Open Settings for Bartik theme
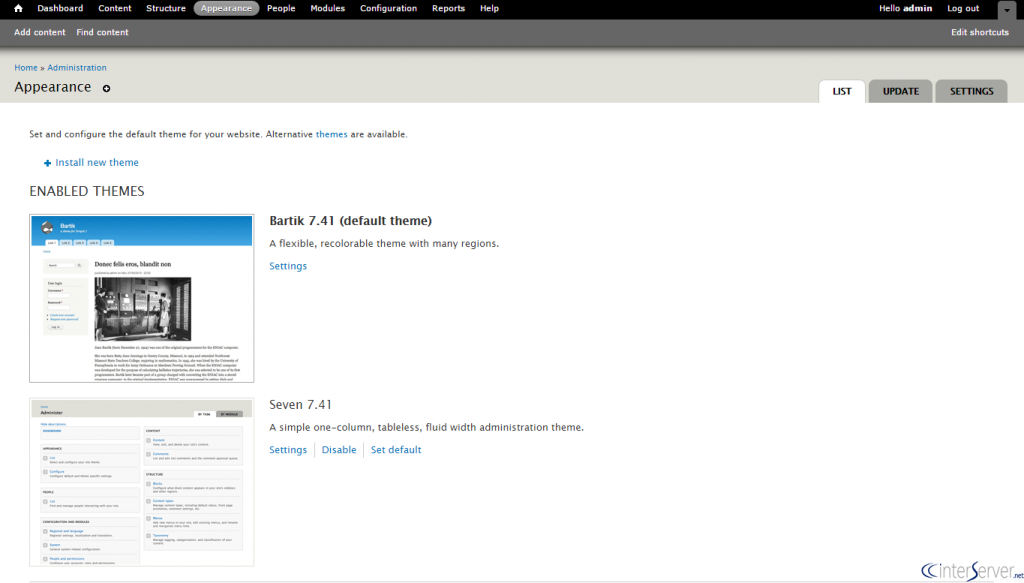The image size is (1024, 583). tap(288, 266)
